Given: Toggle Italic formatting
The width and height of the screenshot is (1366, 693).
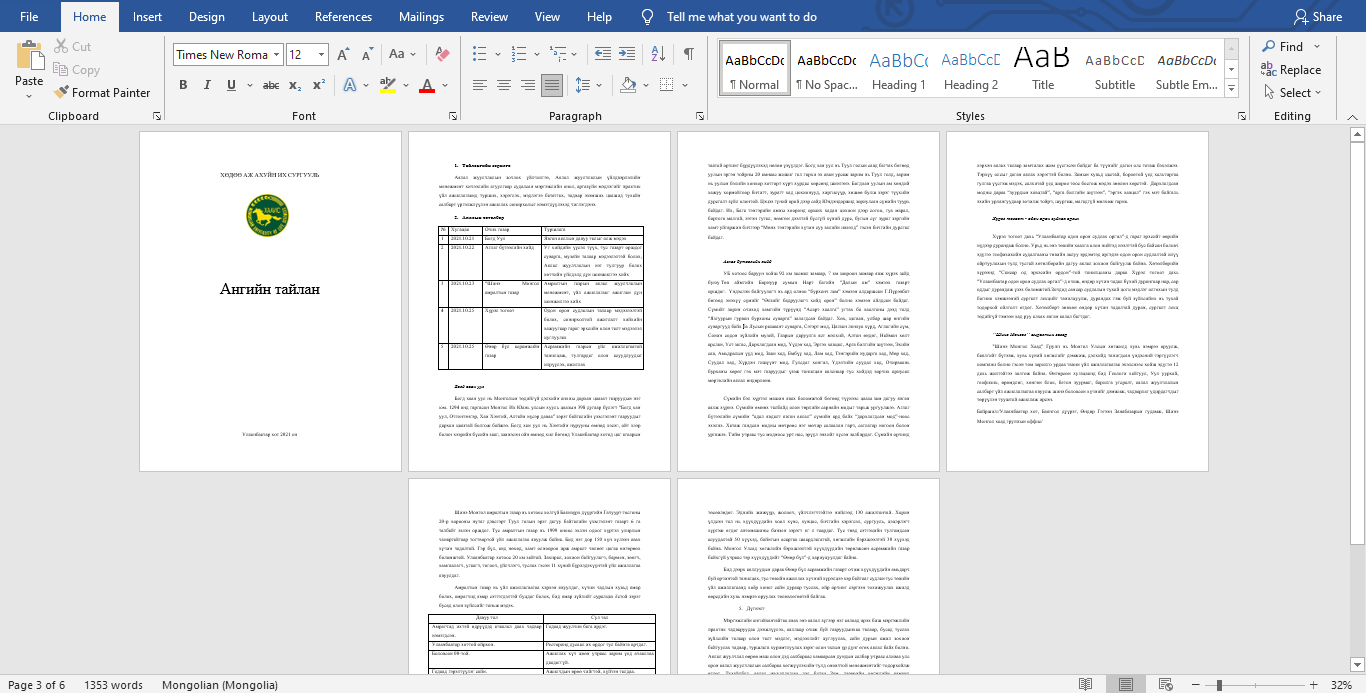Looking at the screenshot, I should [x=209, y=86].
